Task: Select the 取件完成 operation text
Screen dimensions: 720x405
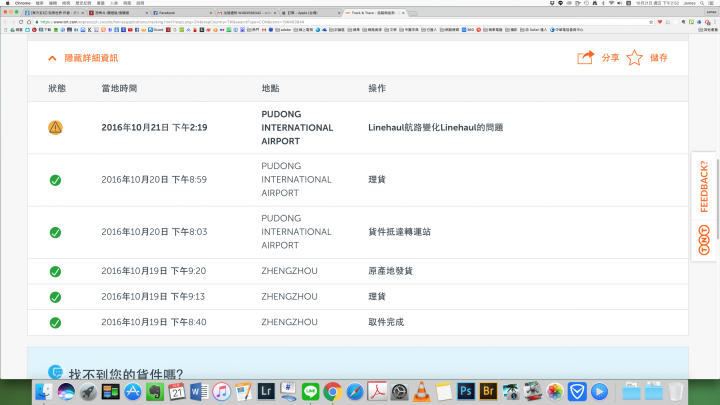Action: click(386, 322)
